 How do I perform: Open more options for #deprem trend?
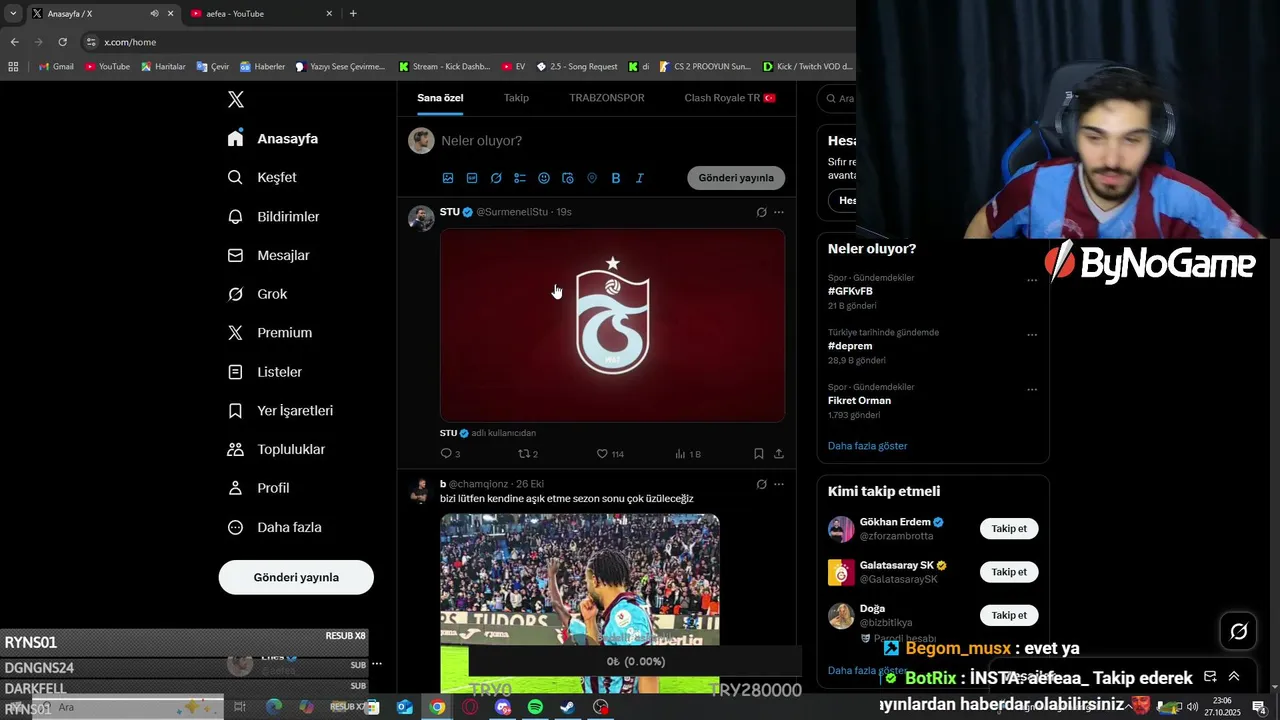(x=1032, y=335)
